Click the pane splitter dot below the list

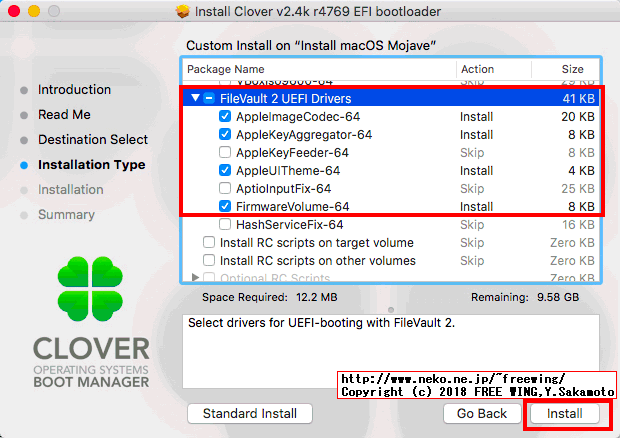(x=391, y=310)
